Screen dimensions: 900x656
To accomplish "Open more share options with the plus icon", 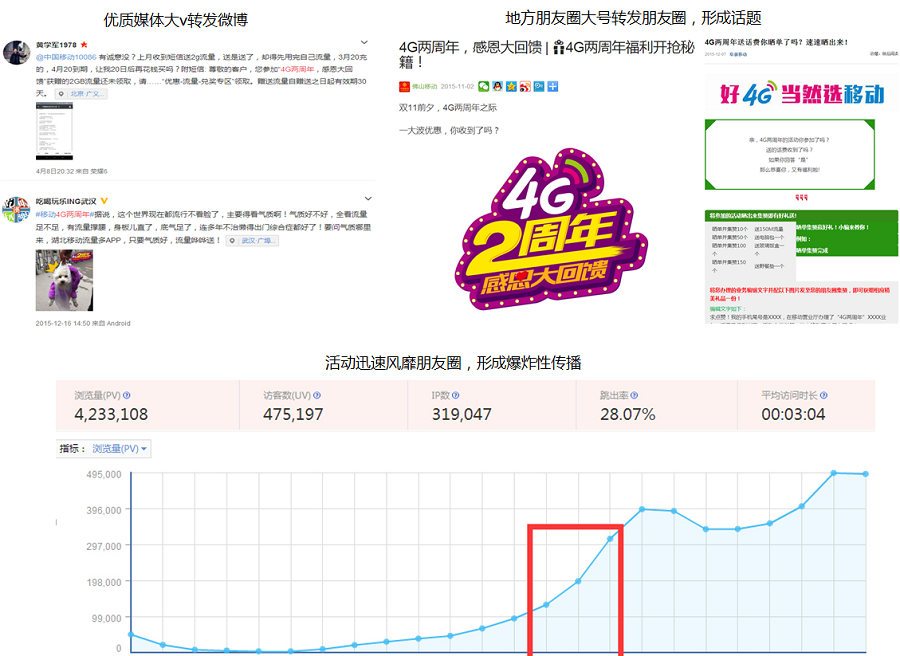I will [x=553, y=87].
